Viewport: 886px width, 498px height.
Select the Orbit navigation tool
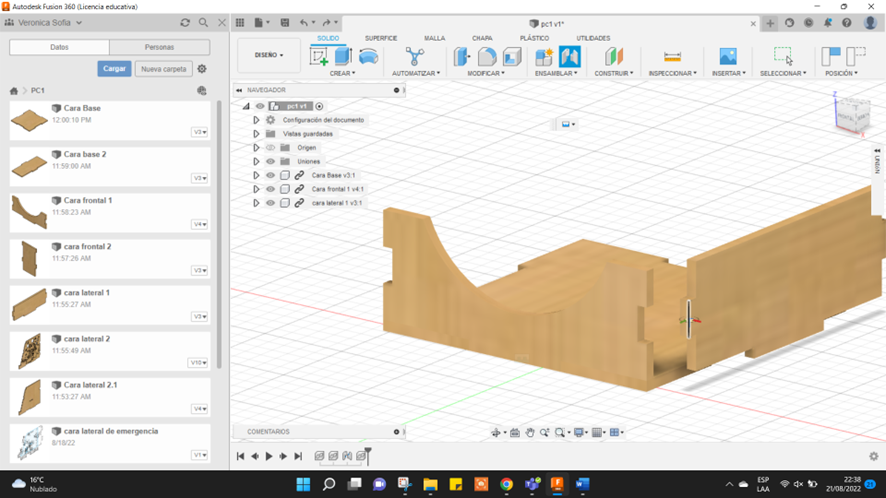[496, 432]
